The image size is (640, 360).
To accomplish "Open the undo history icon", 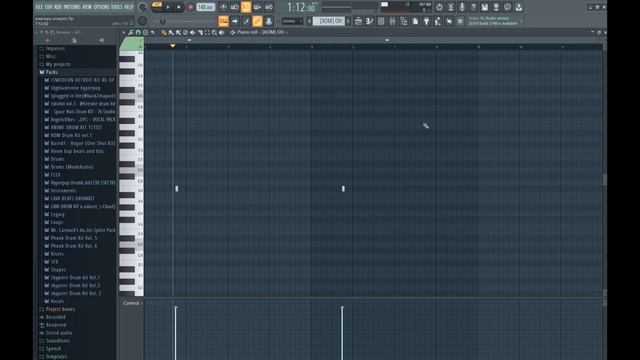I will pyautogui.click(x=439, y=7).
